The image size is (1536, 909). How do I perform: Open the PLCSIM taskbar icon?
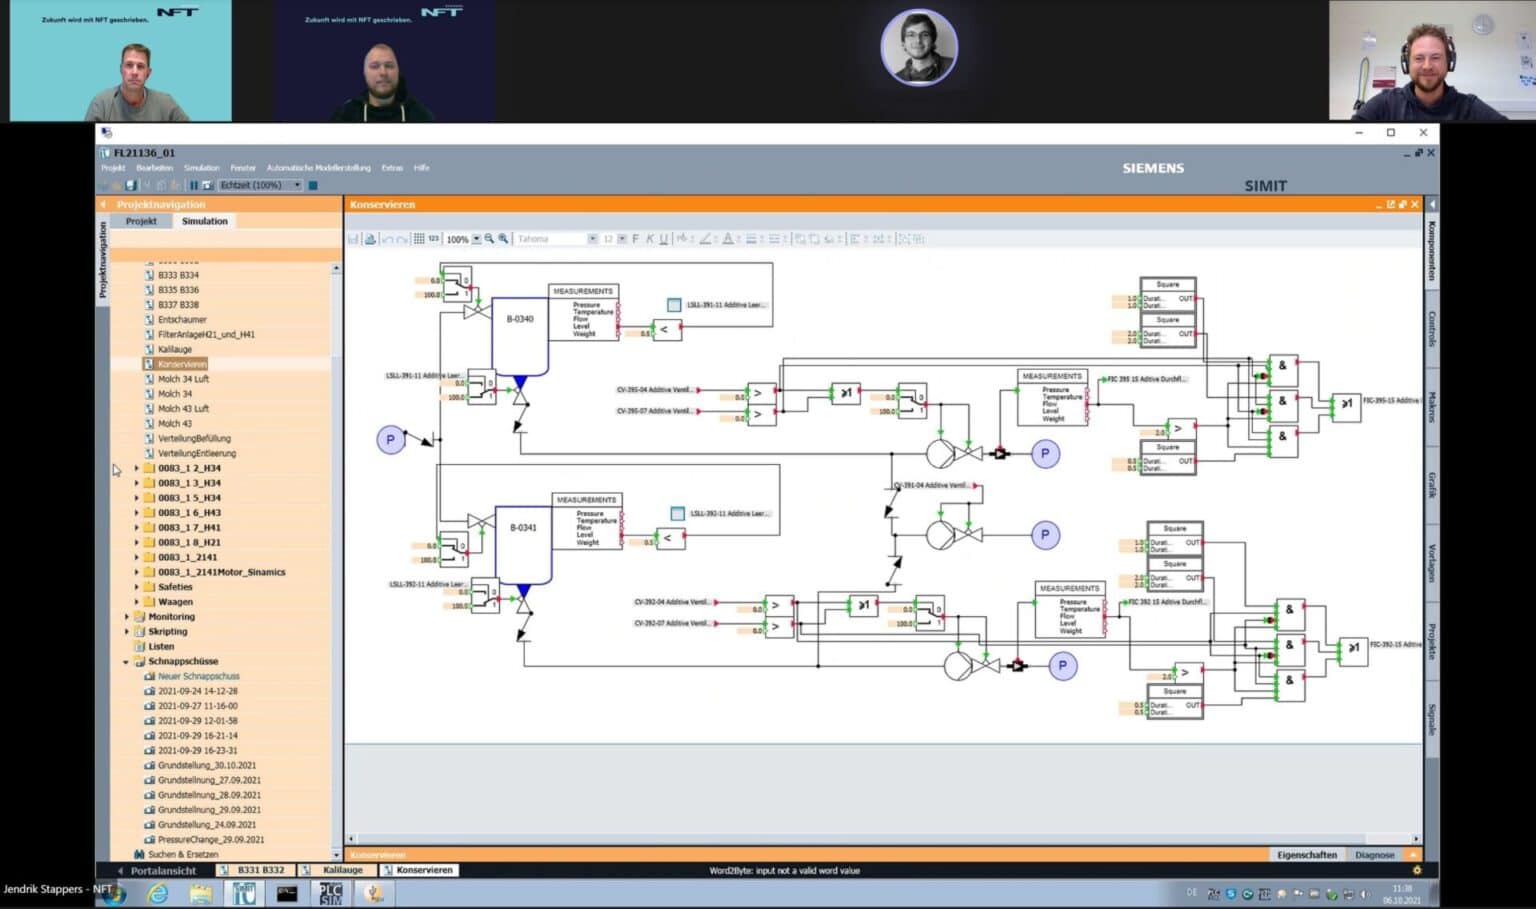pos(330,894)
